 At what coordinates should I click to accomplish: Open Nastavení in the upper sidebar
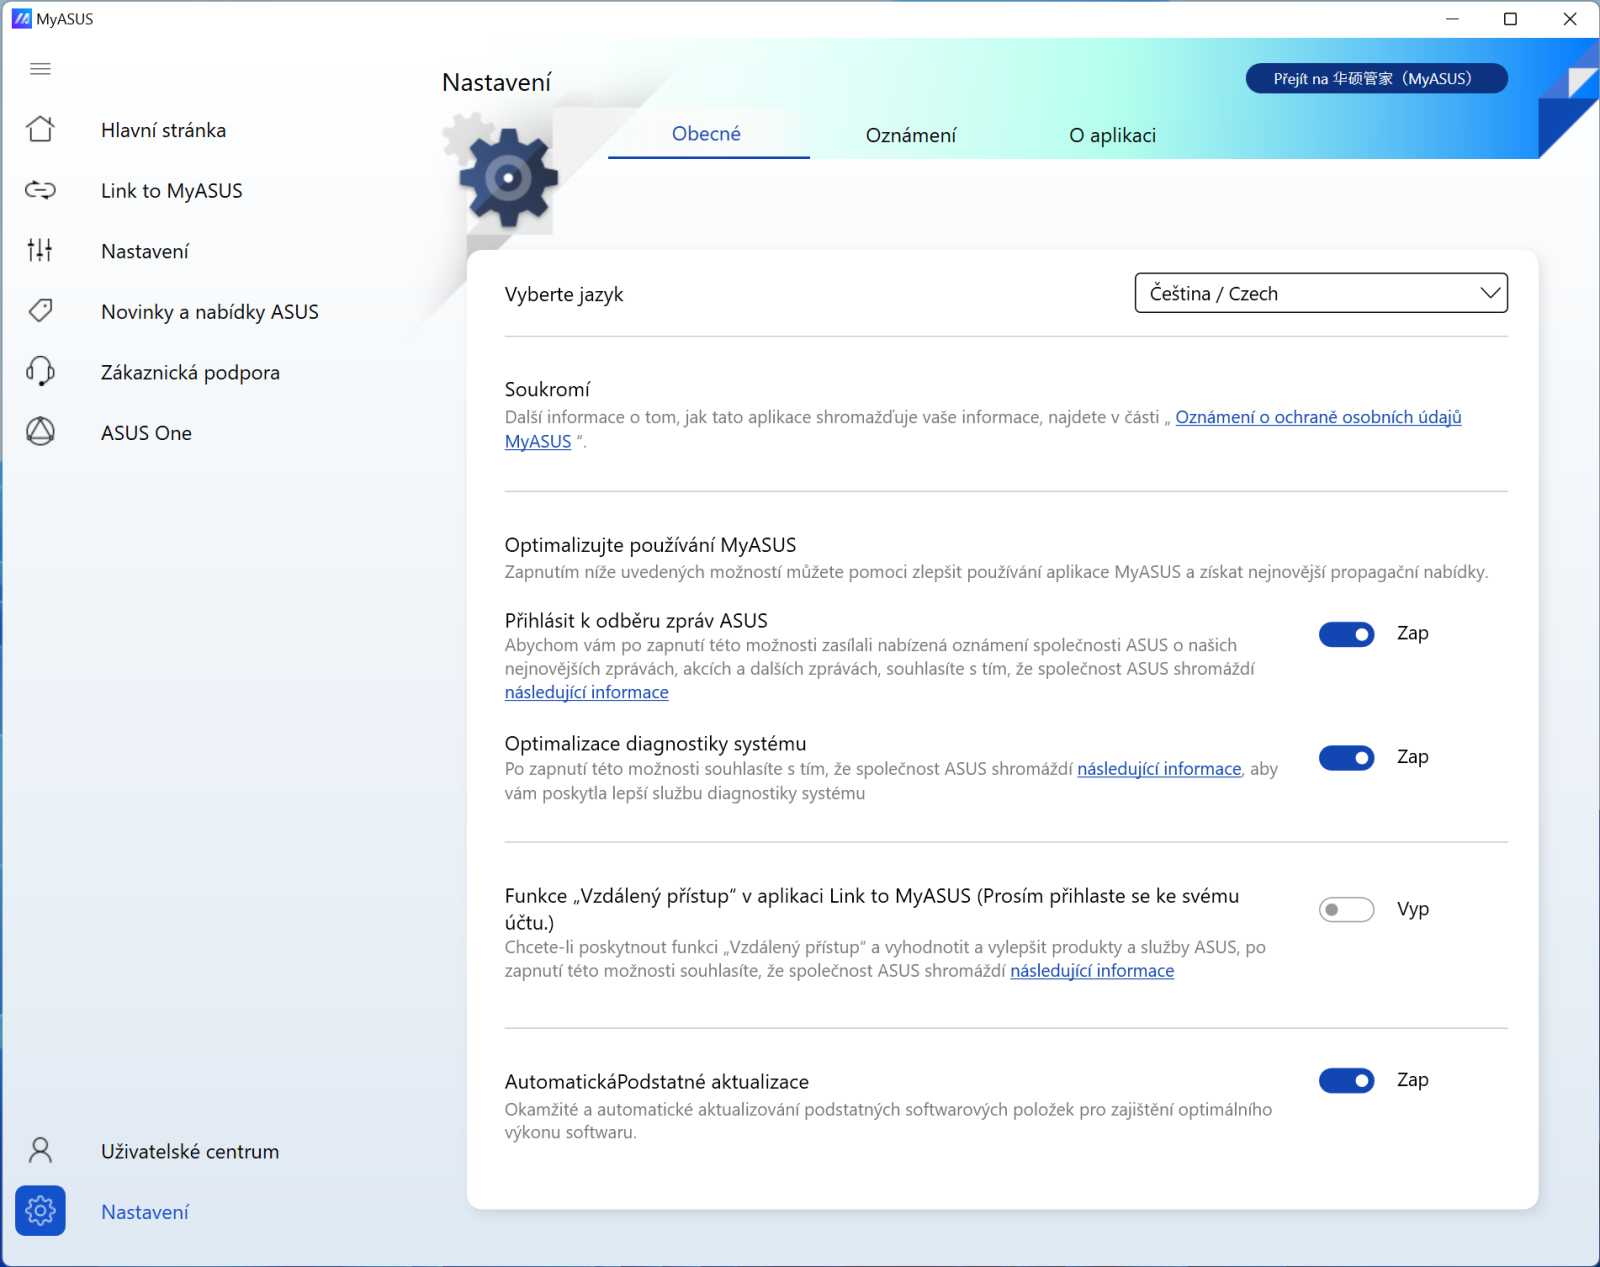pyautogui.click(x=145, y=251)
